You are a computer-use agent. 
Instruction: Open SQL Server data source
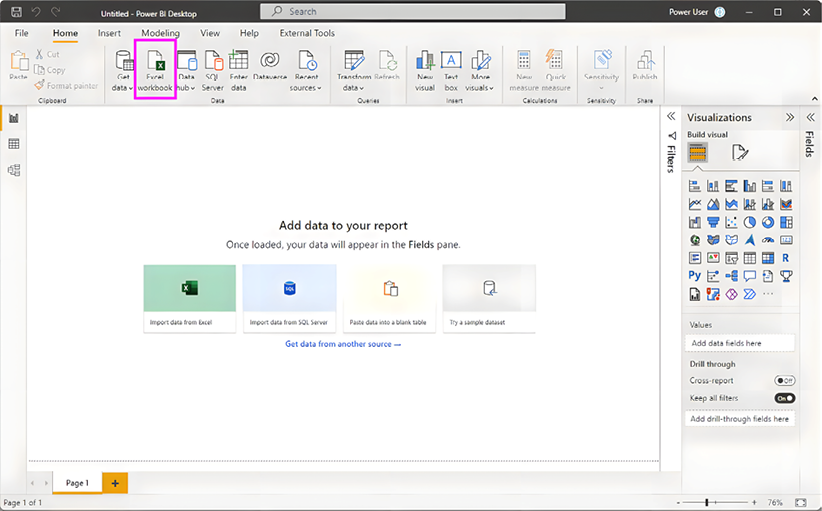213,68
